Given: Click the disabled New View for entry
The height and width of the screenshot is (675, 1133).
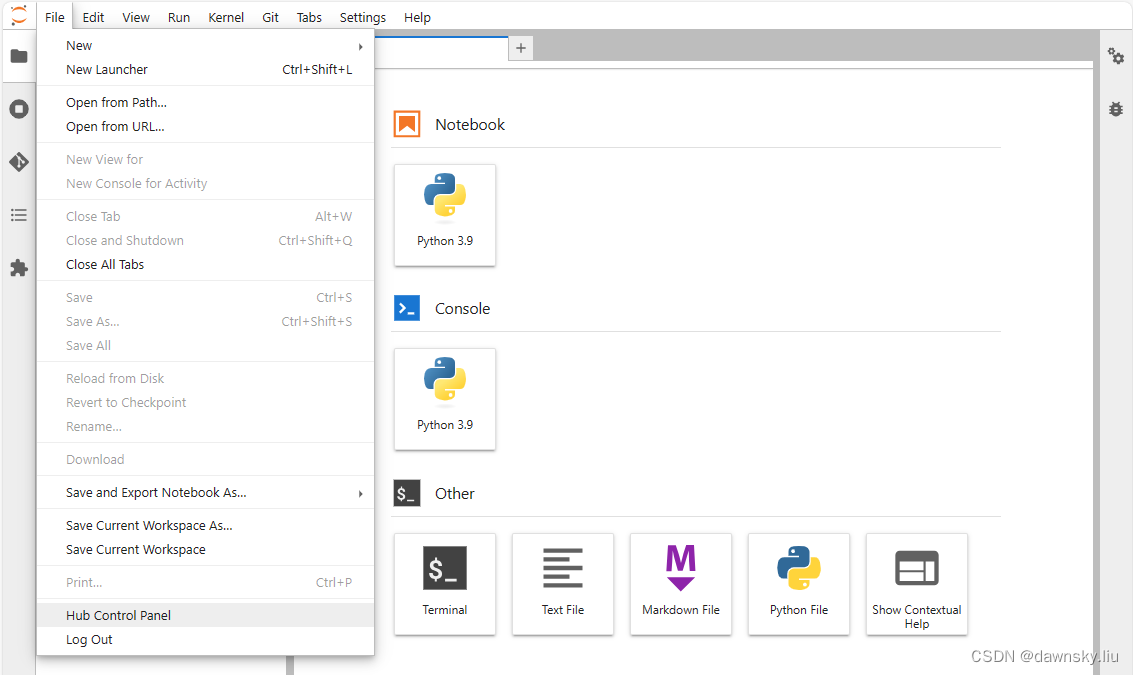Looking at the screenshot, I should (205, 160).
